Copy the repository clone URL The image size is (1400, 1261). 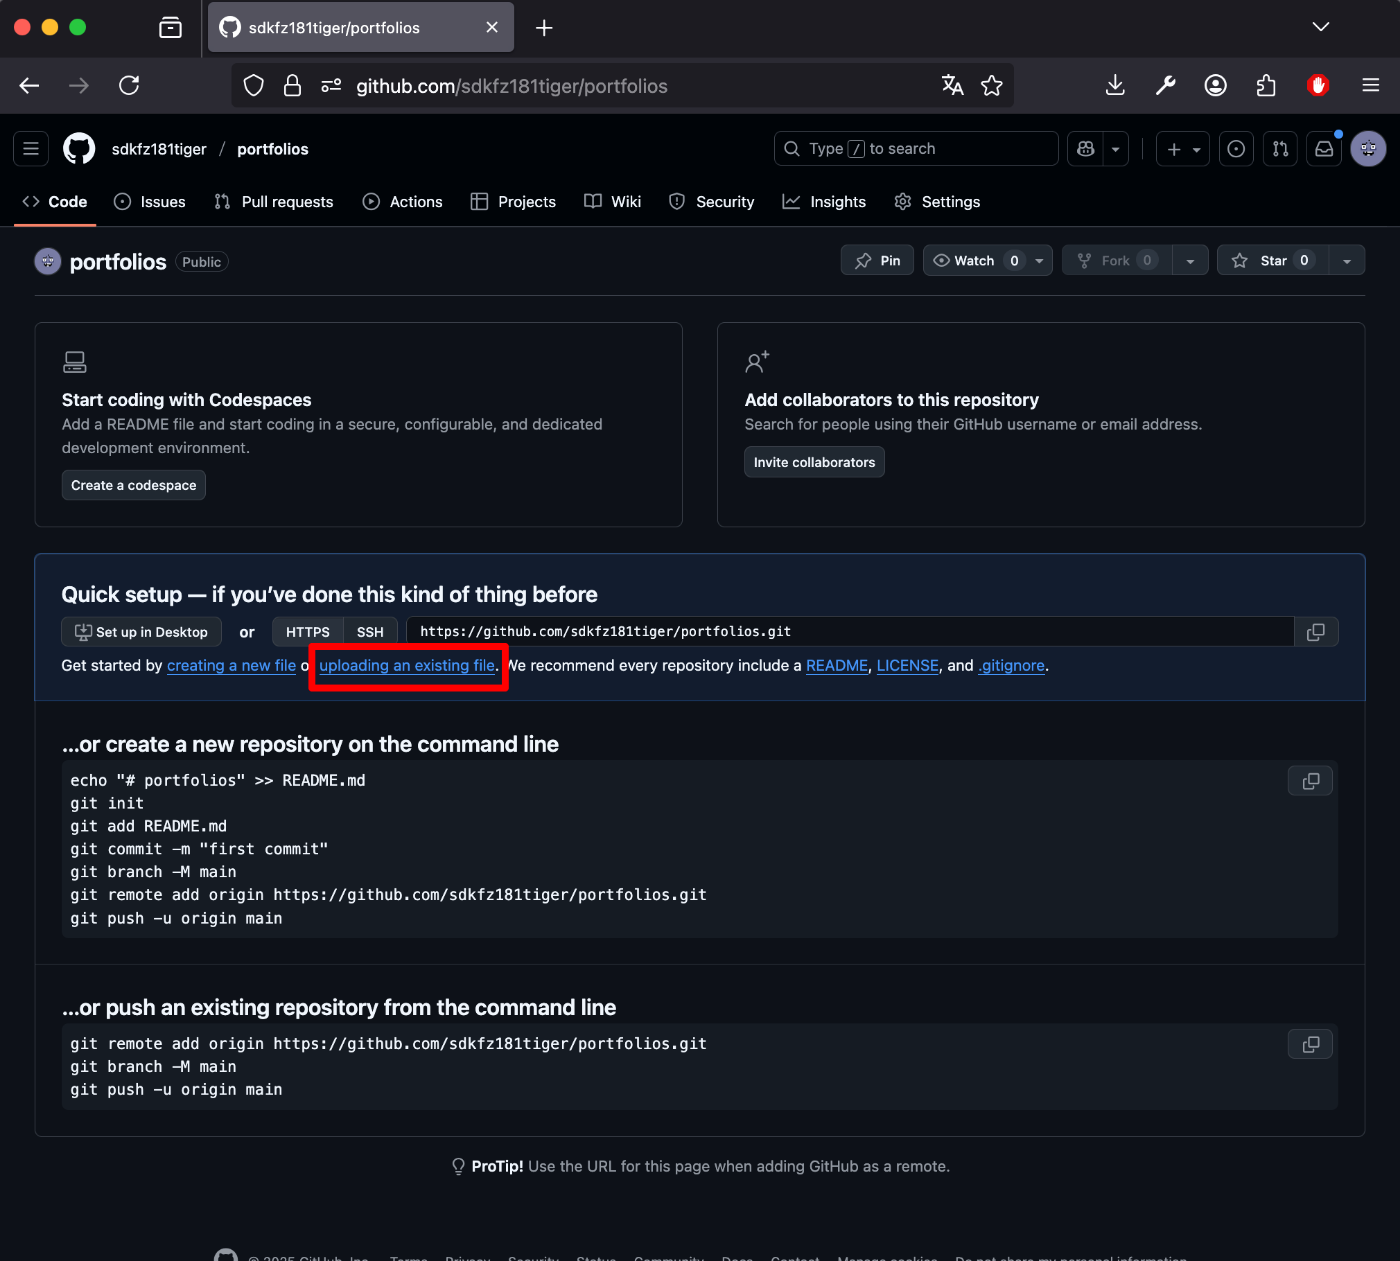click(x=1316, y=632)
